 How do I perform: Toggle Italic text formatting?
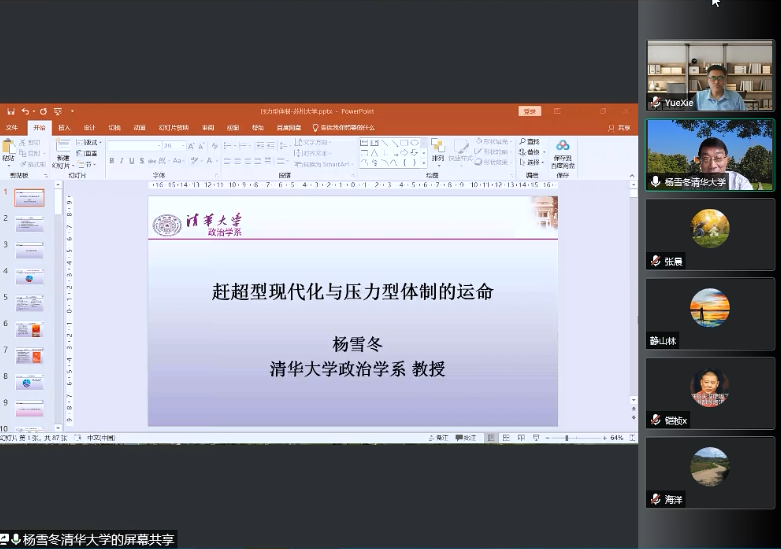(x=121, y=161)
